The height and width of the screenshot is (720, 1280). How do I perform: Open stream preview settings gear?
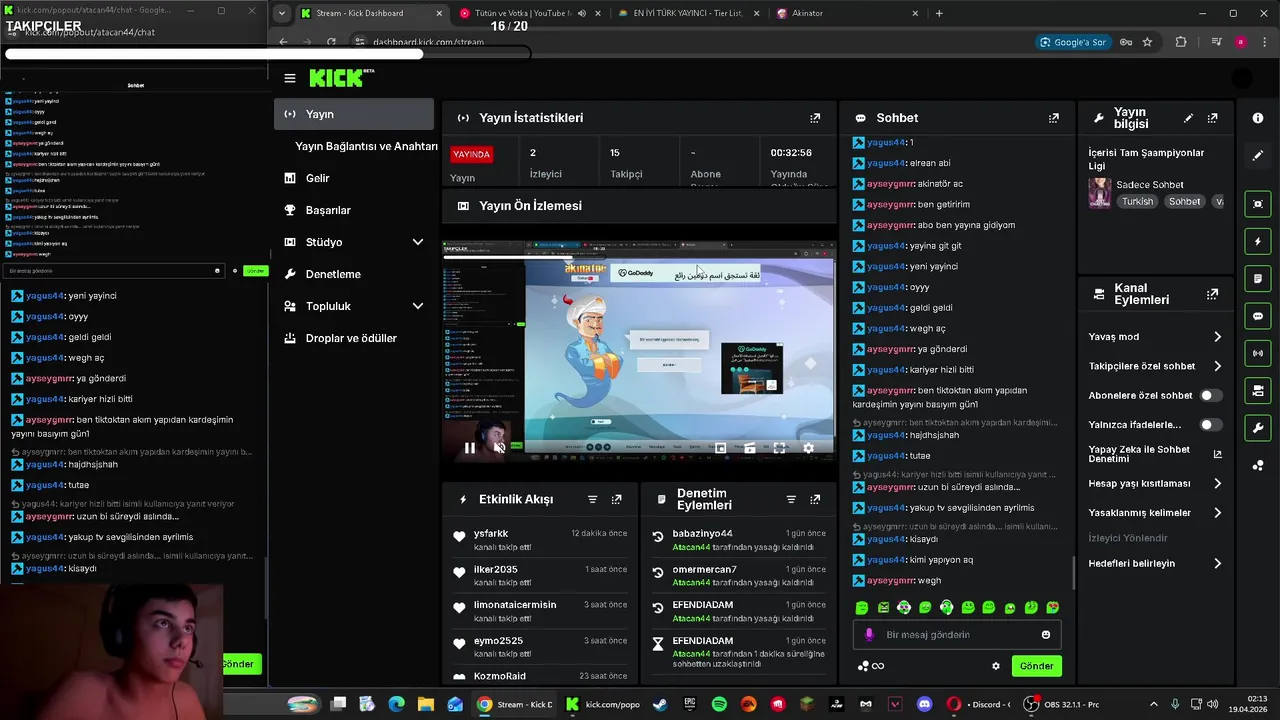click(808, 448)
